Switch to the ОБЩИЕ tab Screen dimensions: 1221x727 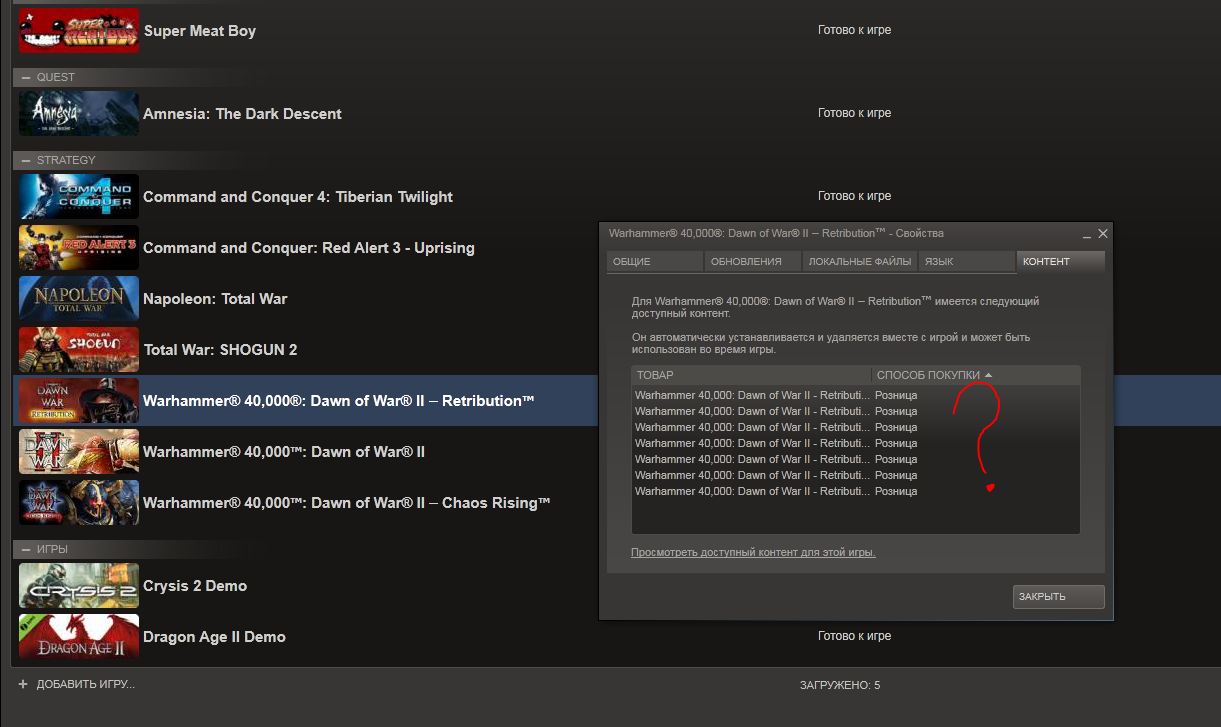tap(655, 261)
